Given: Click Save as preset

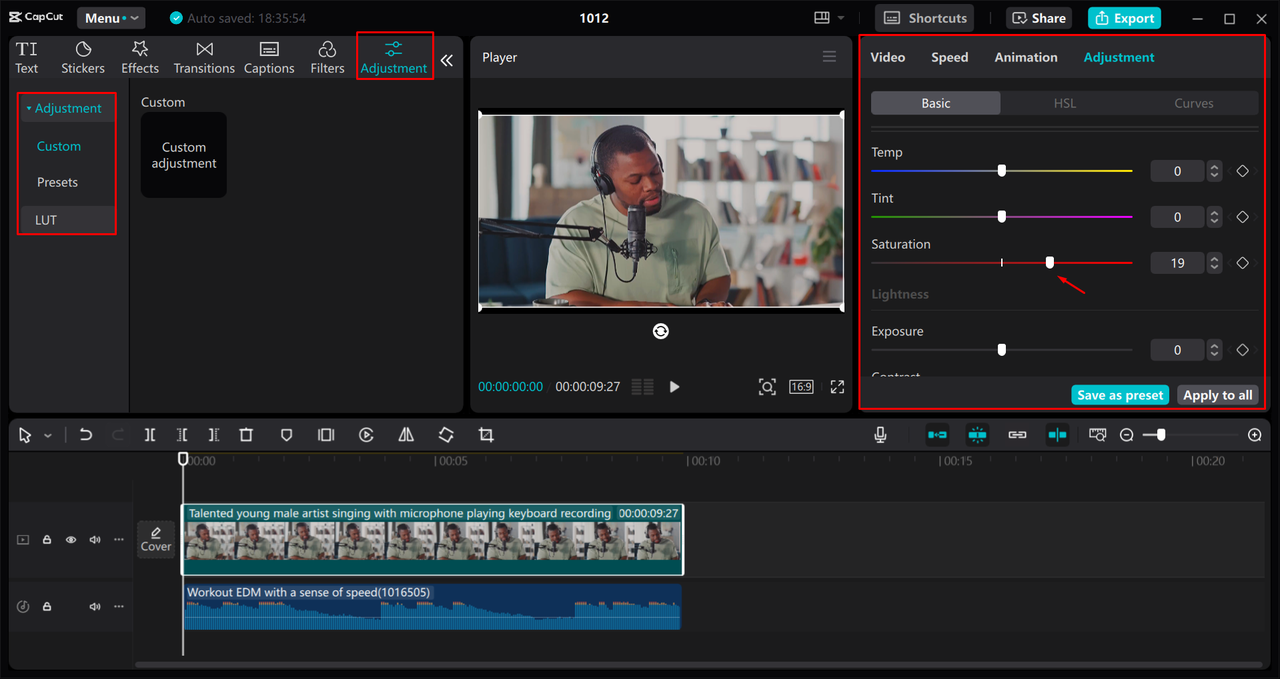Looking at the screenshot, I should point(1120,395).
